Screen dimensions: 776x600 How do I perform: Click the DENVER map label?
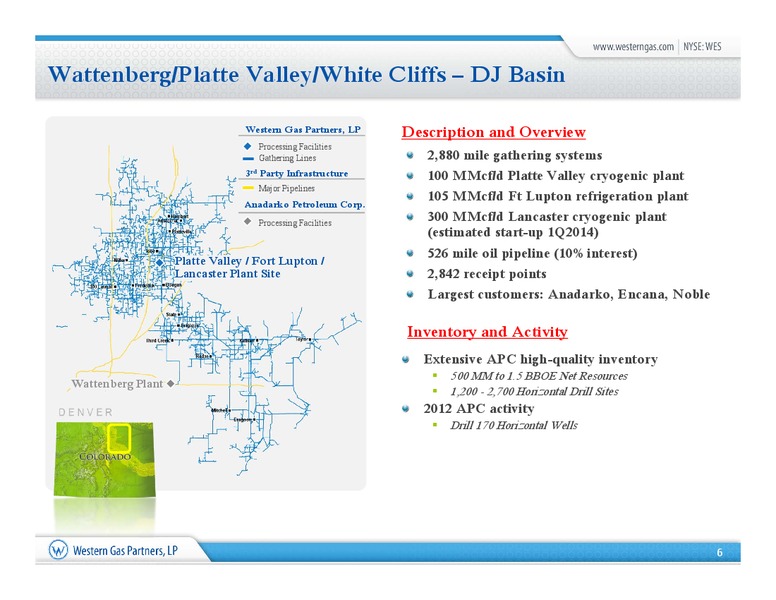tap(86, 412)
